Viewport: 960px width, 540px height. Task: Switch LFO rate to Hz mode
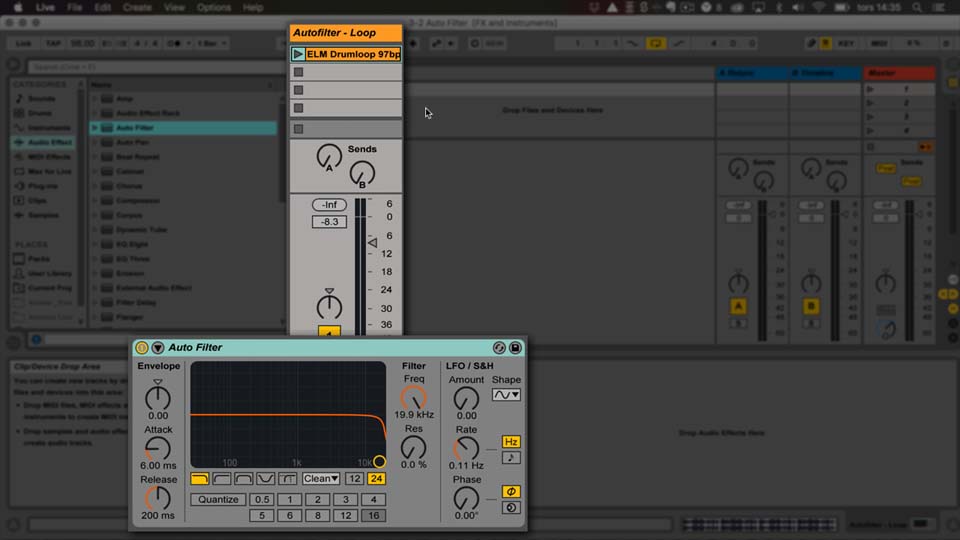[511, 441]
